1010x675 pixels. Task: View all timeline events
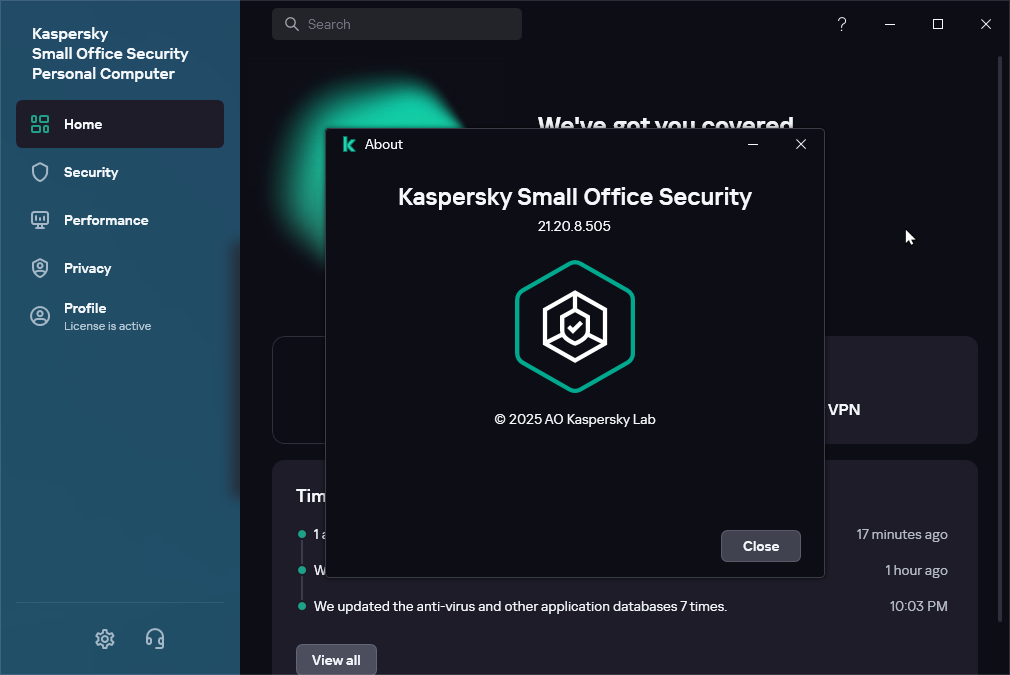click(x=336, y=660)
